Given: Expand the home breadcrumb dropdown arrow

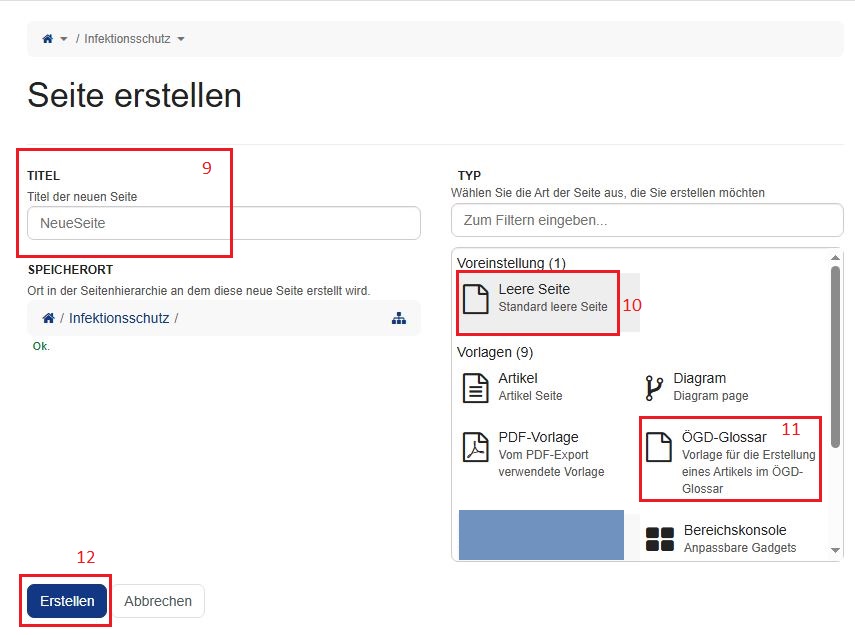Looking at the screenshot, I should point(64,39).
